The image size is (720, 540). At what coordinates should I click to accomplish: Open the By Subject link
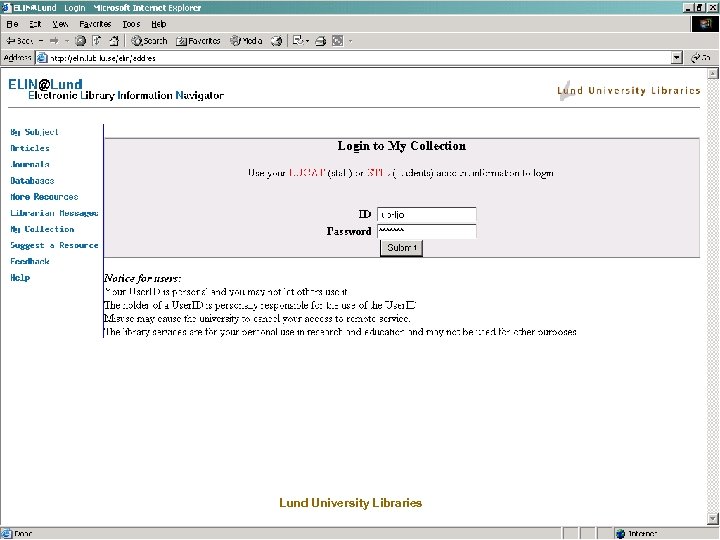(x=34, y=132)
